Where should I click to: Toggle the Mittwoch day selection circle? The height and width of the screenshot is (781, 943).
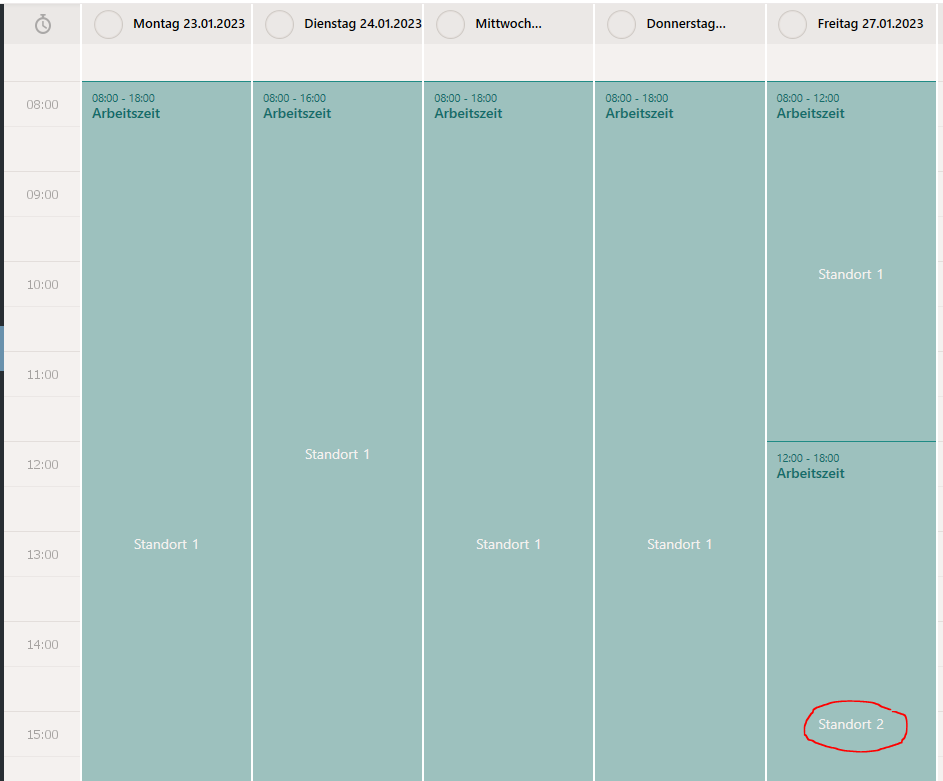tap(450, 24)
